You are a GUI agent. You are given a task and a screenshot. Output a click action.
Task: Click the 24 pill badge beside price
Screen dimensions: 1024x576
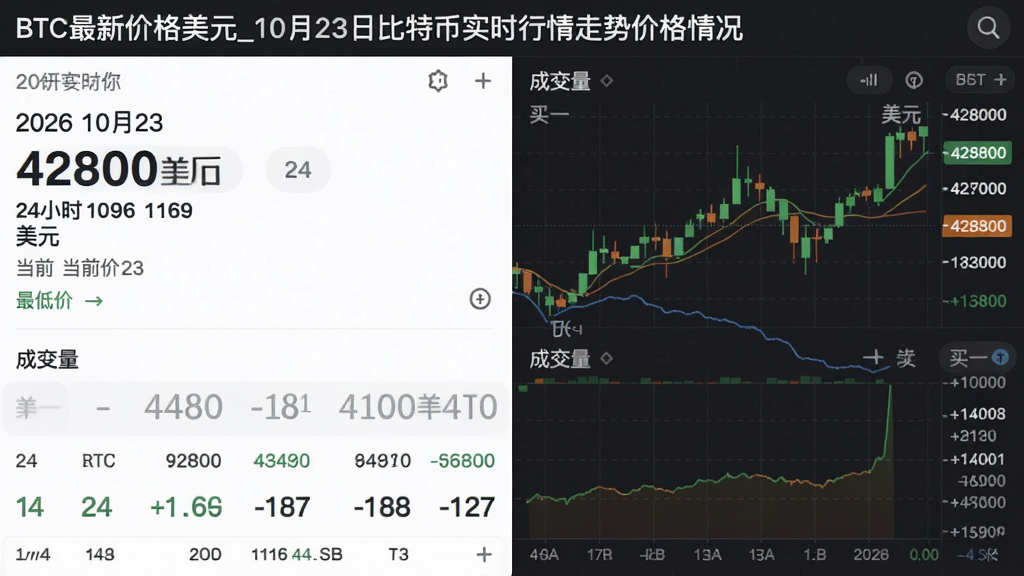298,170
